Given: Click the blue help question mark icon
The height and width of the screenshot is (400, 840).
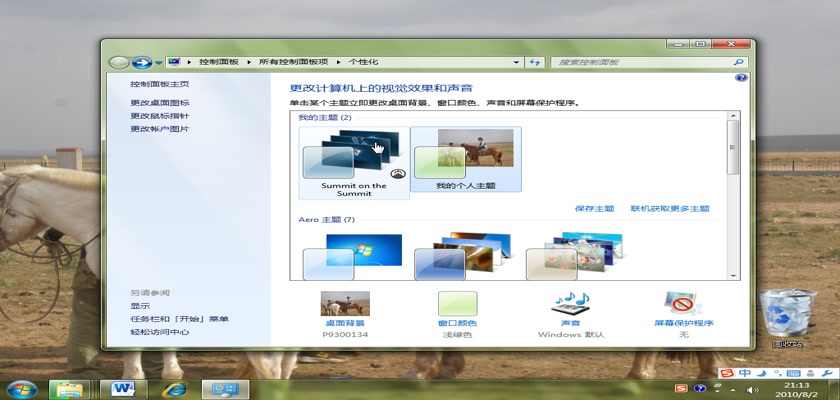Looking at the screenshot, I should pos(741,77).
